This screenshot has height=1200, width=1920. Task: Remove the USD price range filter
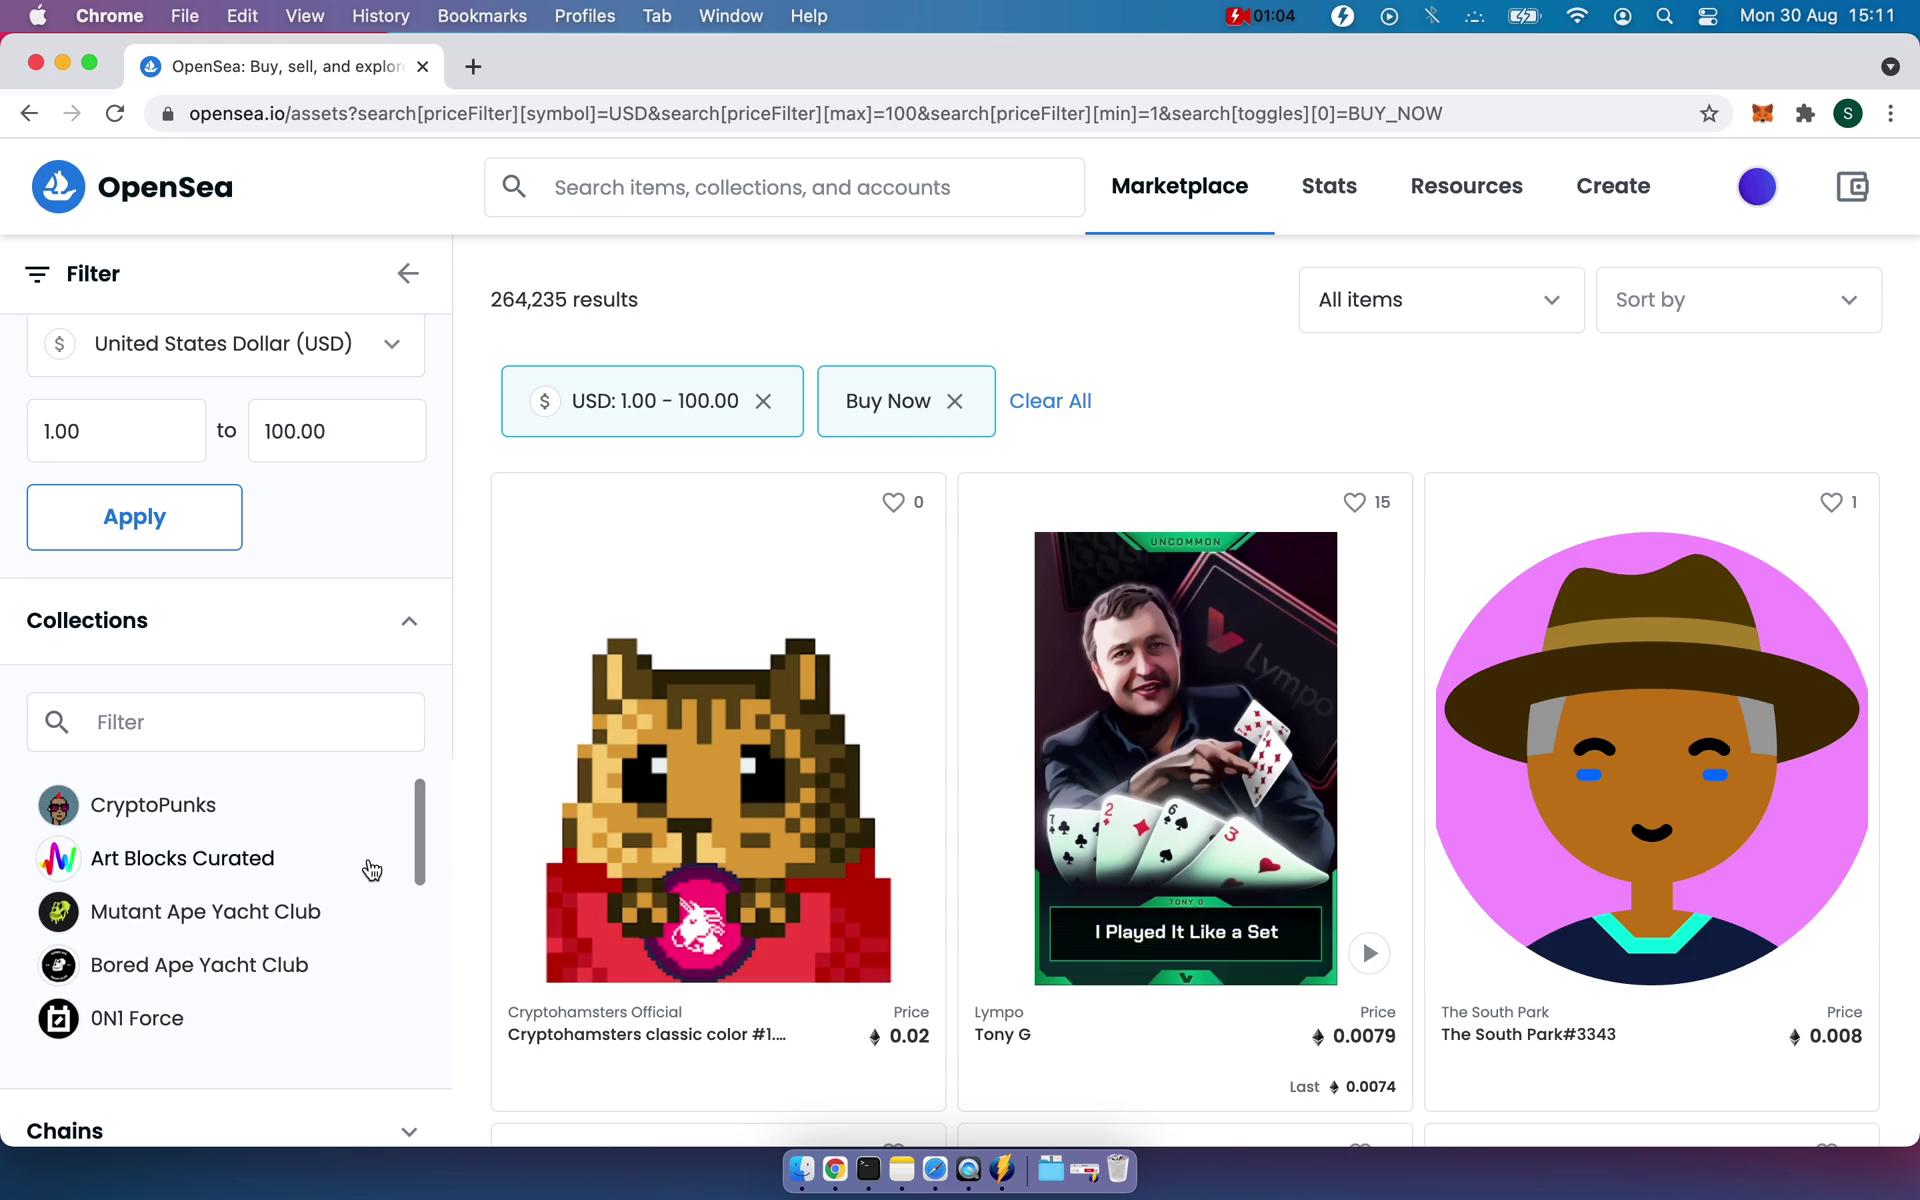click(763, 401)
